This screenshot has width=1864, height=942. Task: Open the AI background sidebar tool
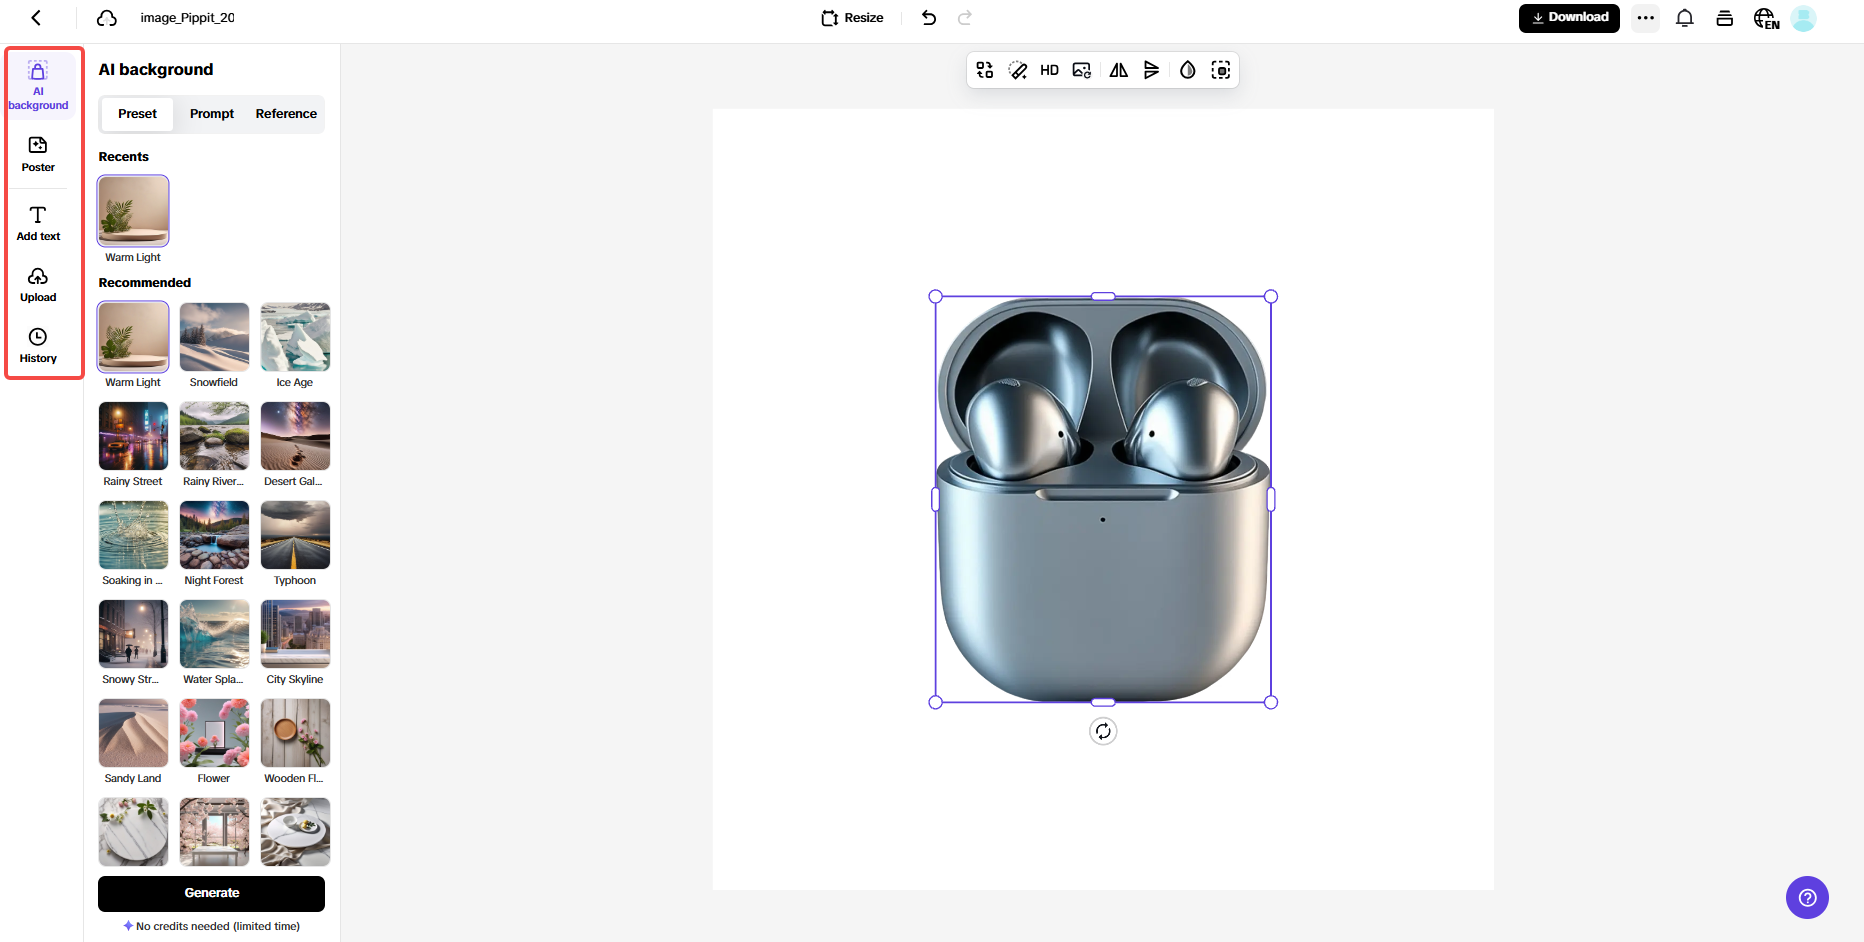38,85
